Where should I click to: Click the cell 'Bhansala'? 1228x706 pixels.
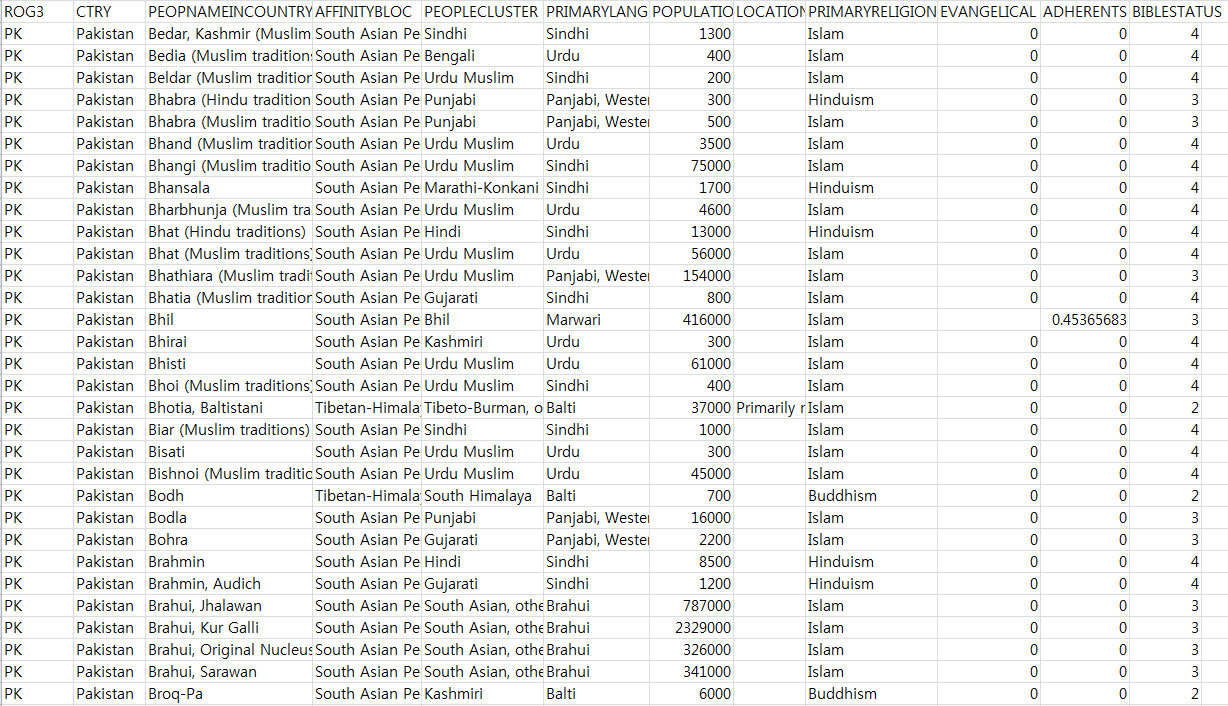(x=229, y=188)
